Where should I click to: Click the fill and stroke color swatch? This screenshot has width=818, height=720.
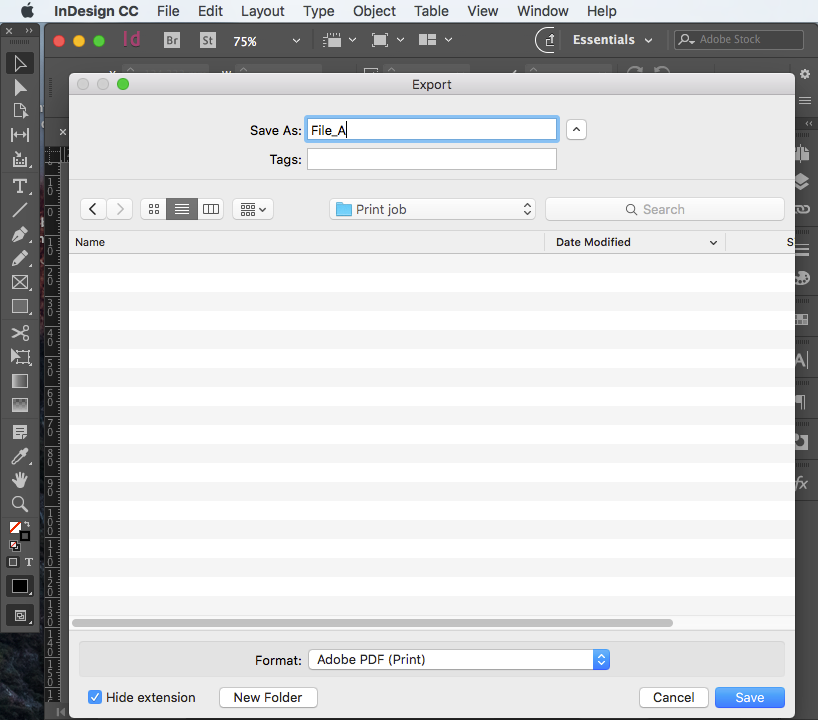[x=19, y=529]
